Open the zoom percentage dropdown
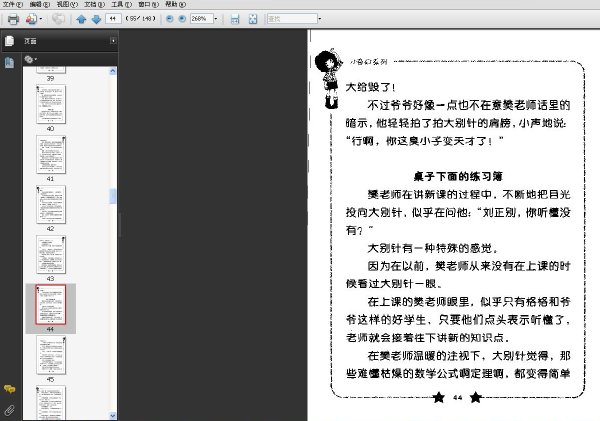The width and height of the screenshot is (600, 421). (217, 19)
